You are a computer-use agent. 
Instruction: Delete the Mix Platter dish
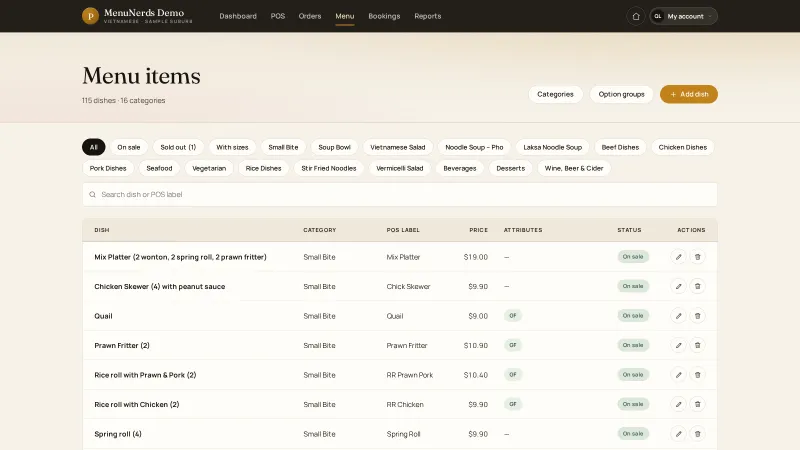(697, 257)
